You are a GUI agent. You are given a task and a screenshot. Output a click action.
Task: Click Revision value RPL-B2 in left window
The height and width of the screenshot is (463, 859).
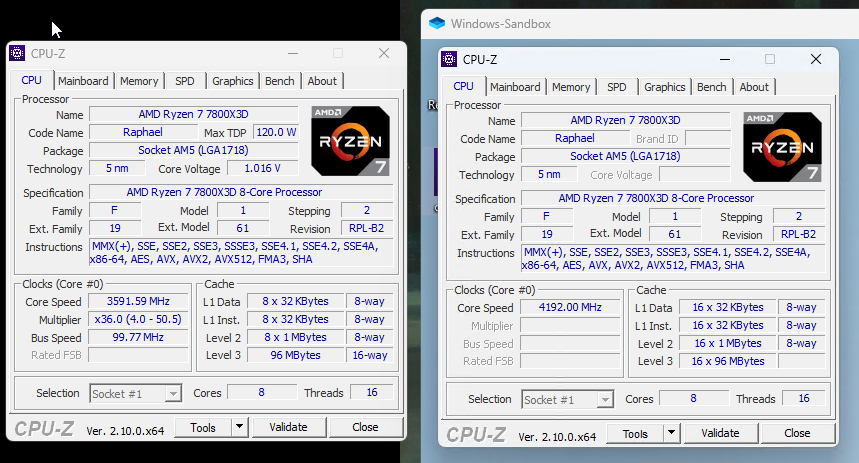coord(366,228)
